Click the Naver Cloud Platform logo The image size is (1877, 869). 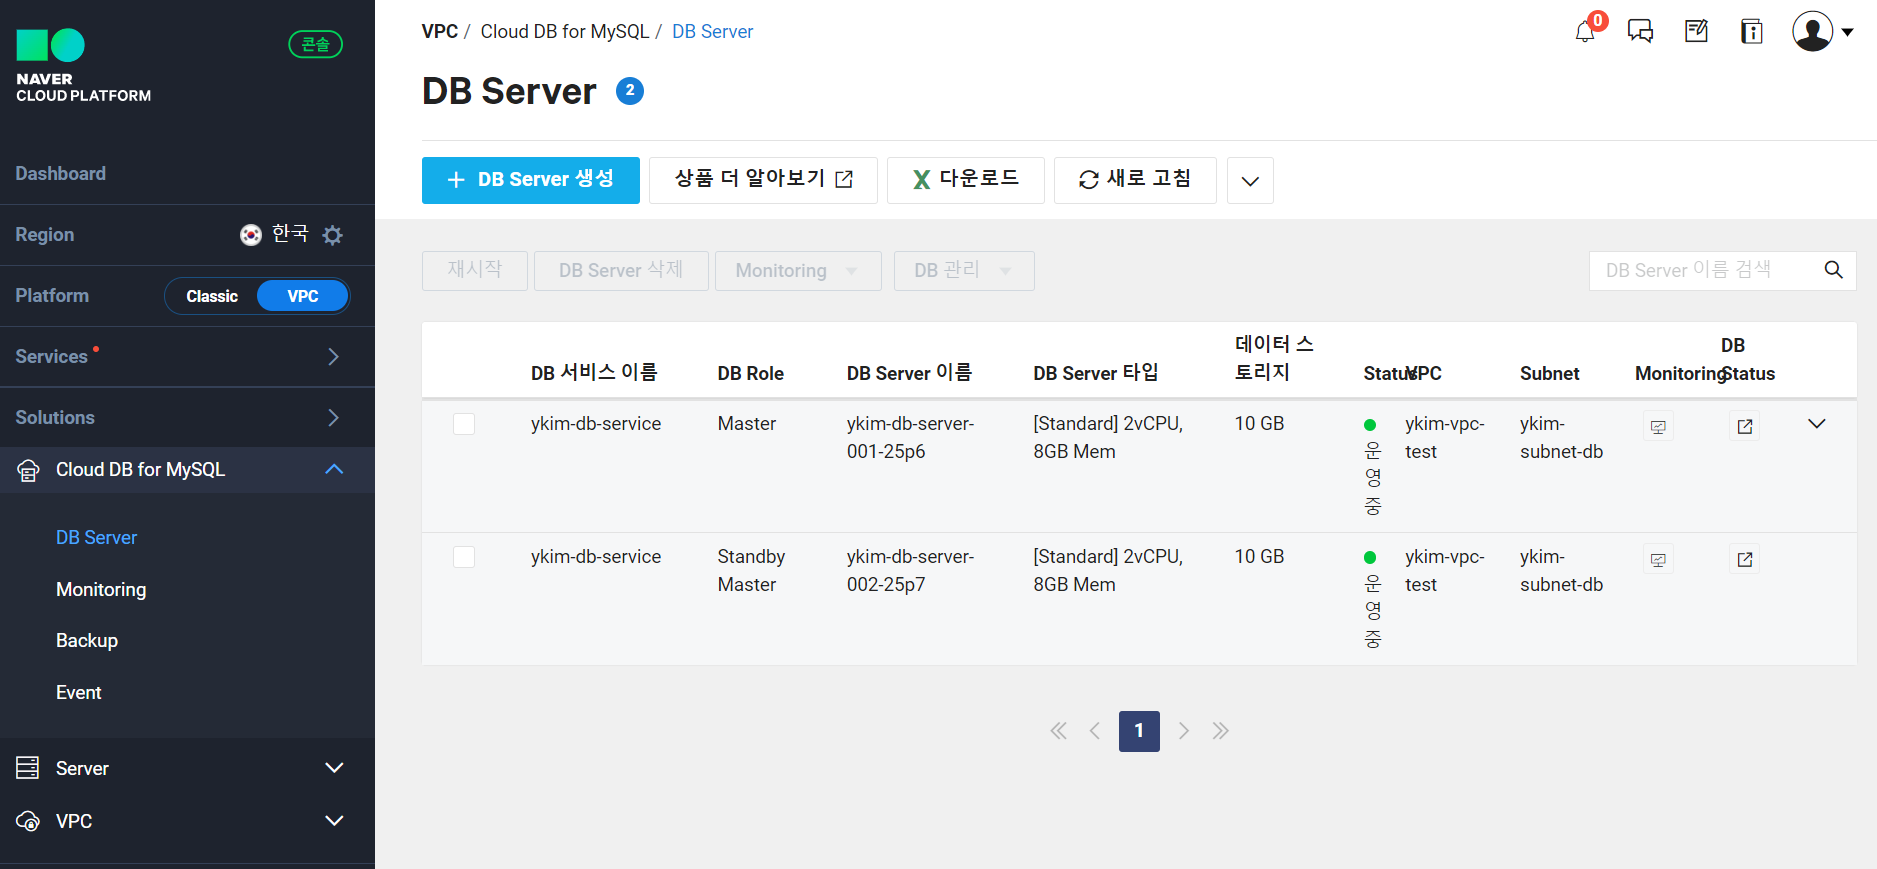click(x=84, y=66)
